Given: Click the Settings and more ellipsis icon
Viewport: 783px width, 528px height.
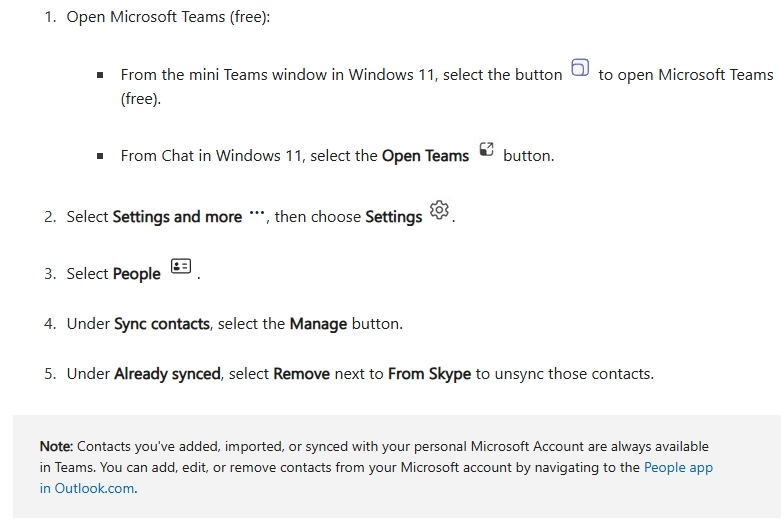Looking at the screenshot, I should point(256,214).
